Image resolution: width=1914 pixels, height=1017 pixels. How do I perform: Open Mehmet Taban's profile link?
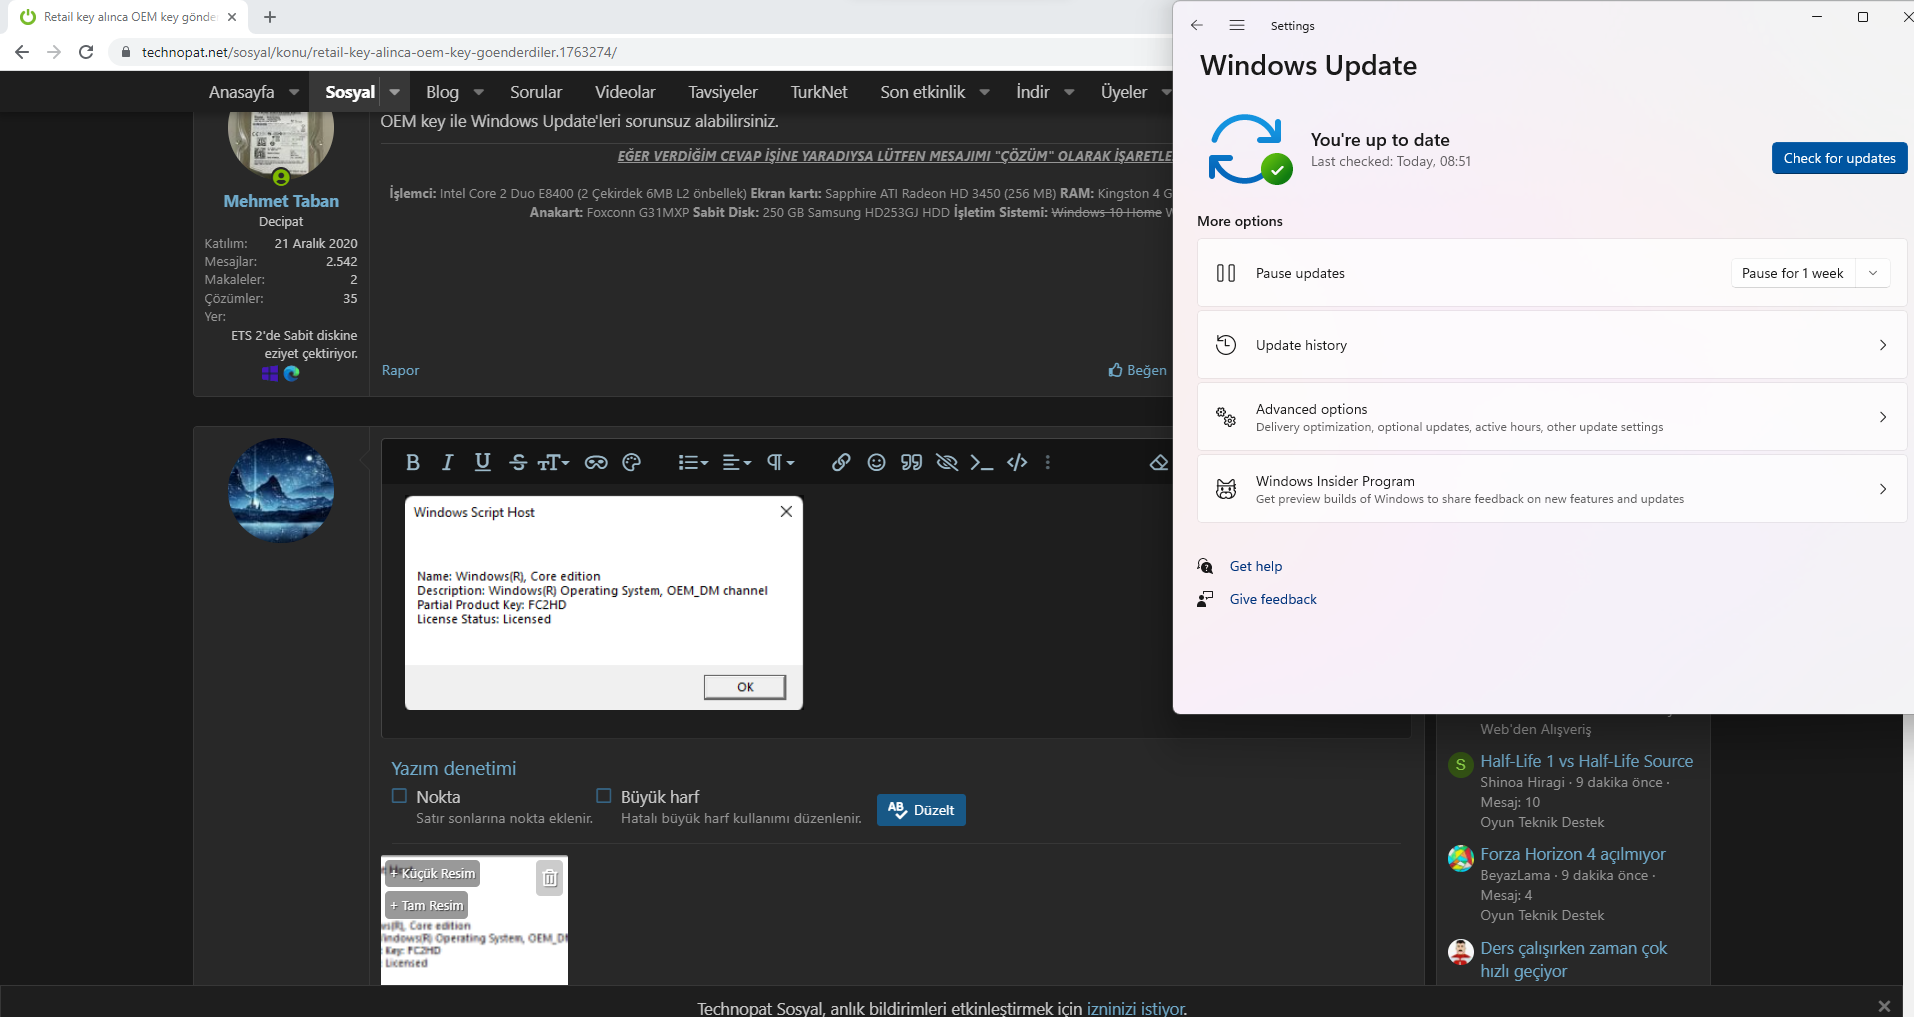(281, 201)
